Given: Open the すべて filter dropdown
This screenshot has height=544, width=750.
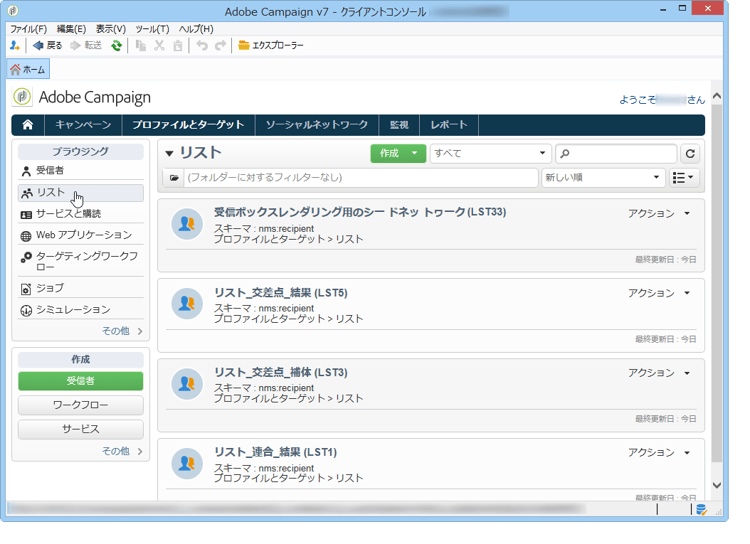Looking at the screenshot, I should click(490, 154).
